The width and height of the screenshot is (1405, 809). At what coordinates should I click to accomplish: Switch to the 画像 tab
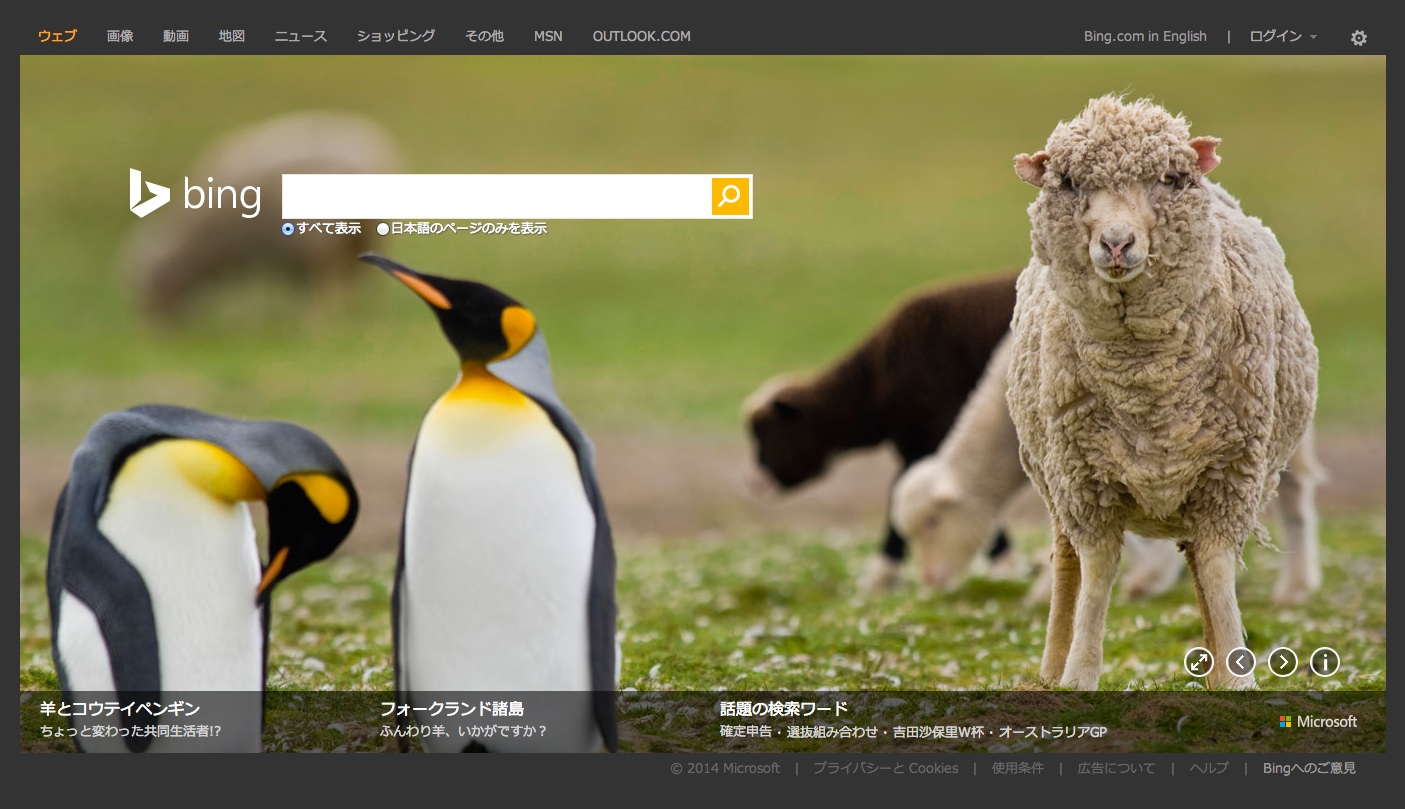[120, 36]
